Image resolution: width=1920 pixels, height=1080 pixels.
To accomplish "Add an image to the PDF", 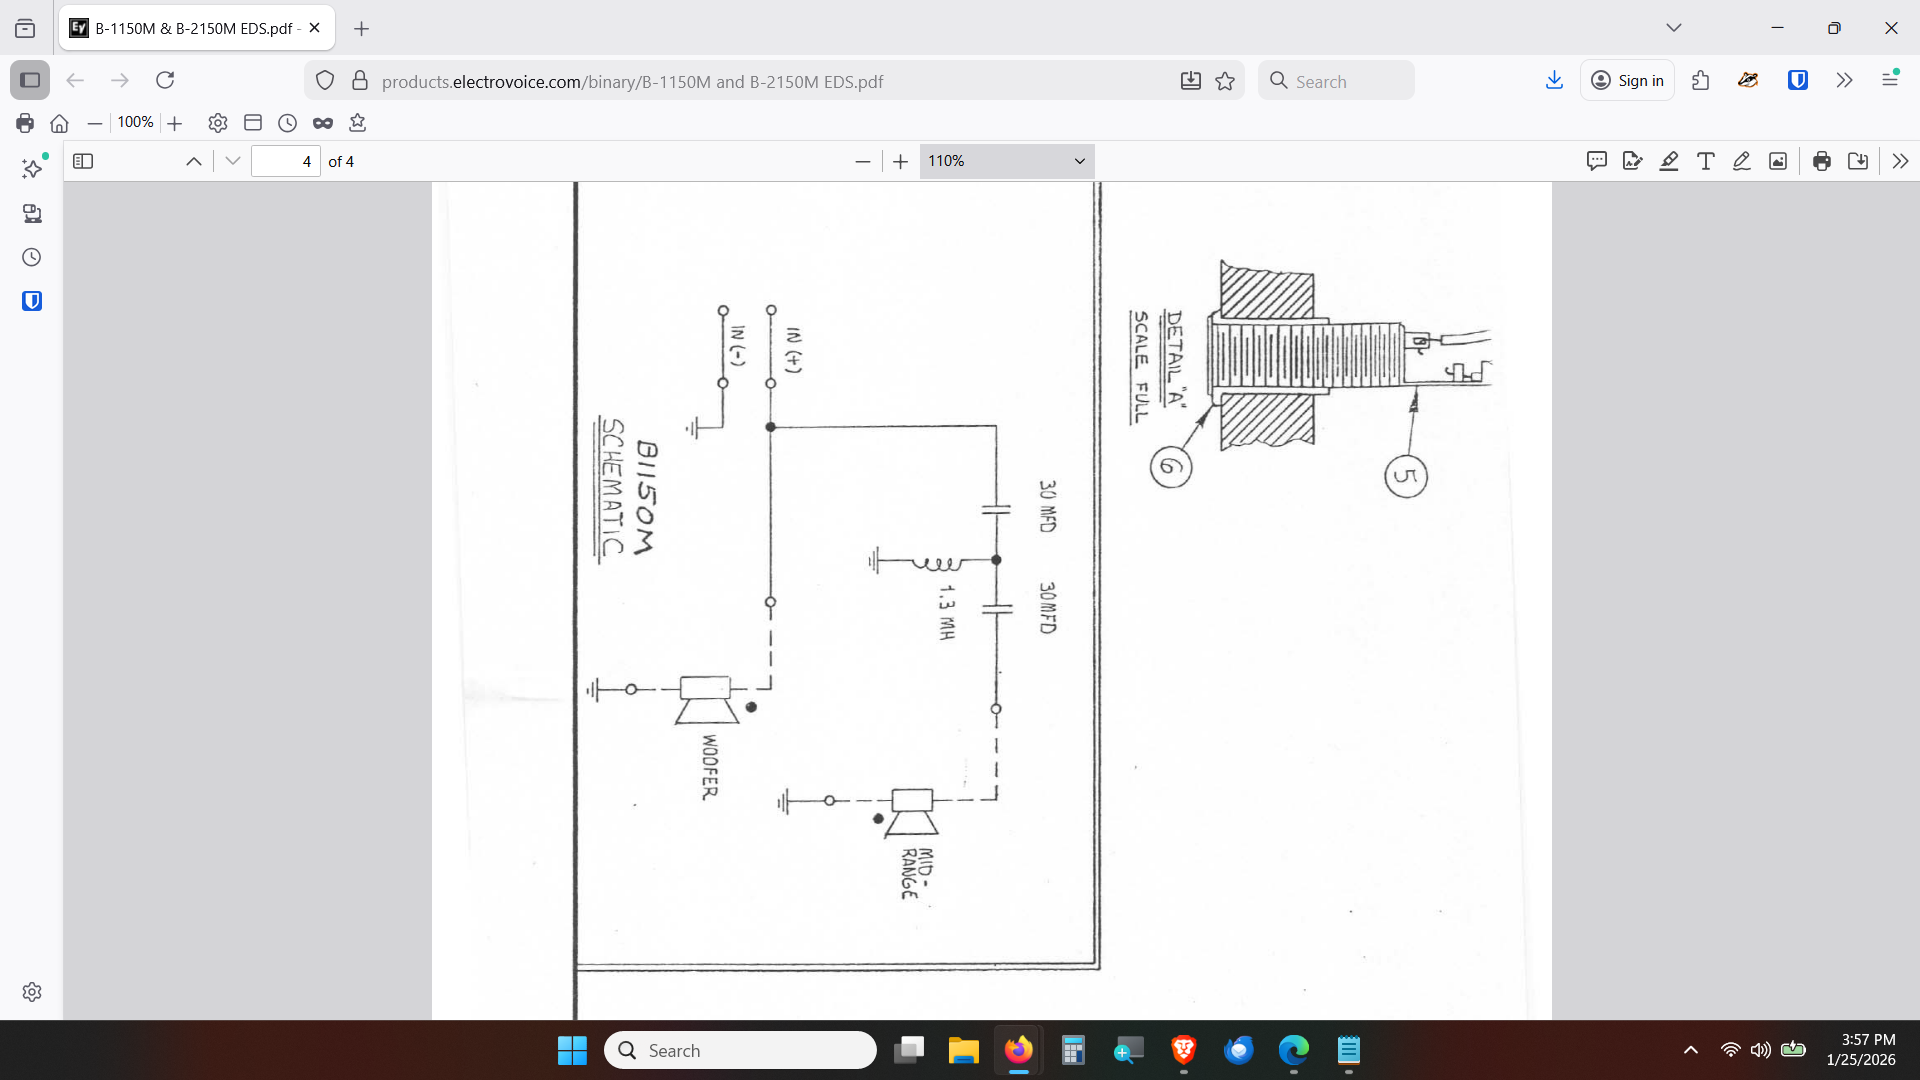I will pyautogui.click(x=1778, y=161).
